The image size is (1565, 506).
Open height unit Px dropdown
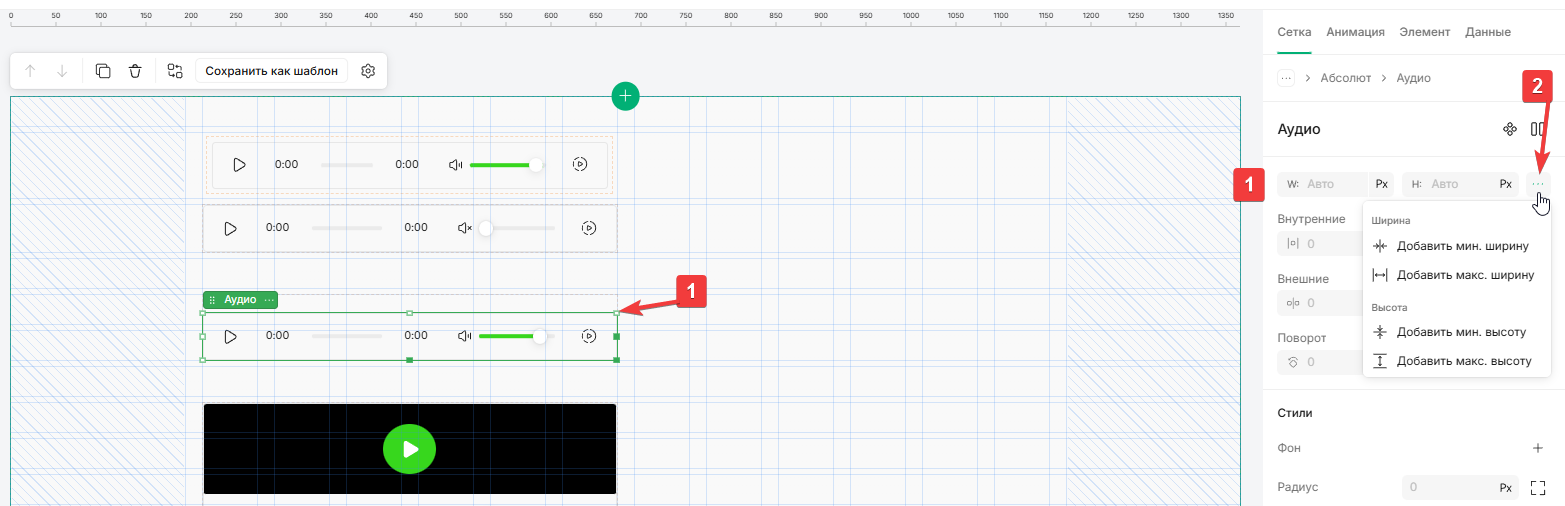[1505, 184]
